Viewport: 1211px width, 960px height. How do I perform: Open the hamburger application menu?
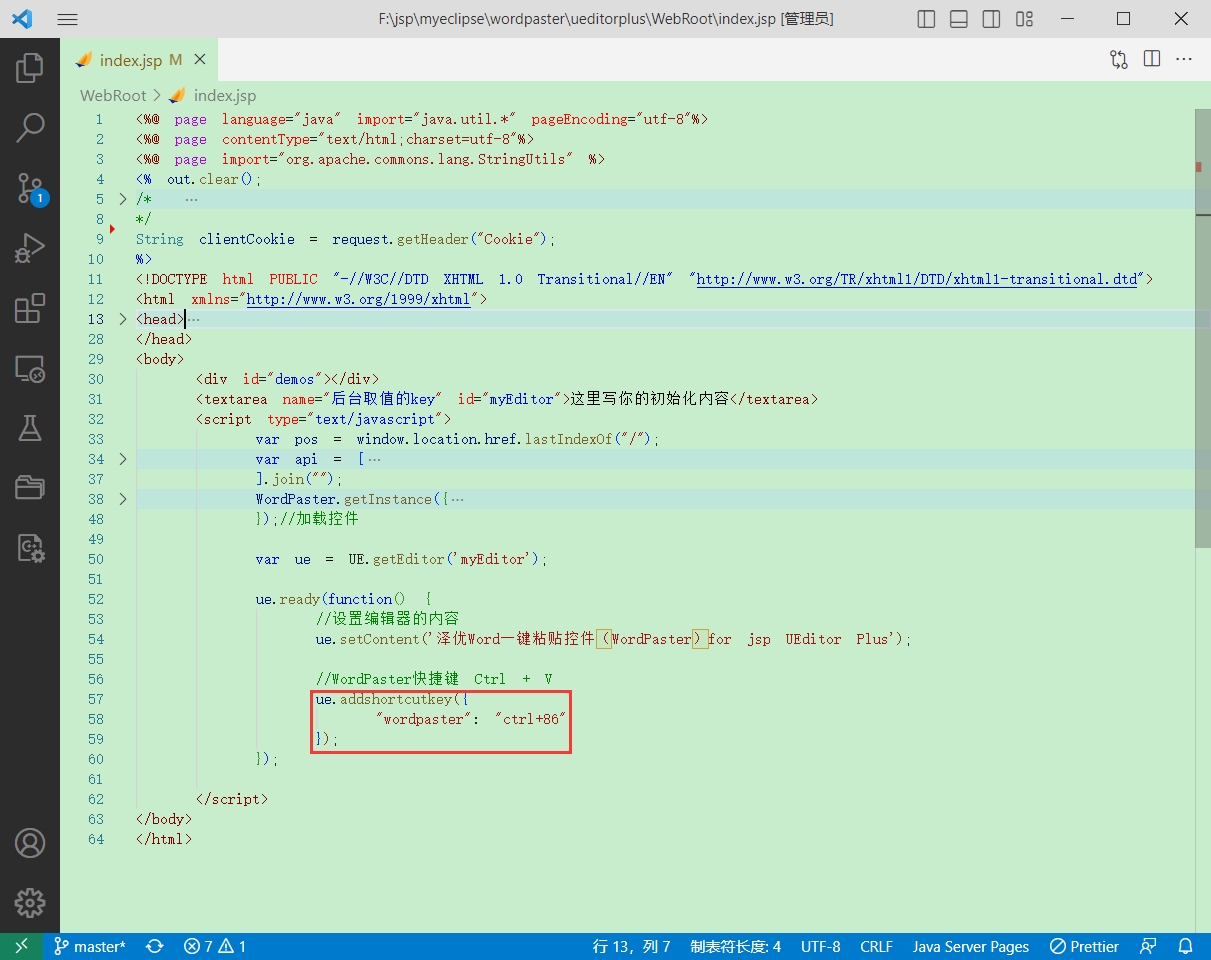[68, 19]
